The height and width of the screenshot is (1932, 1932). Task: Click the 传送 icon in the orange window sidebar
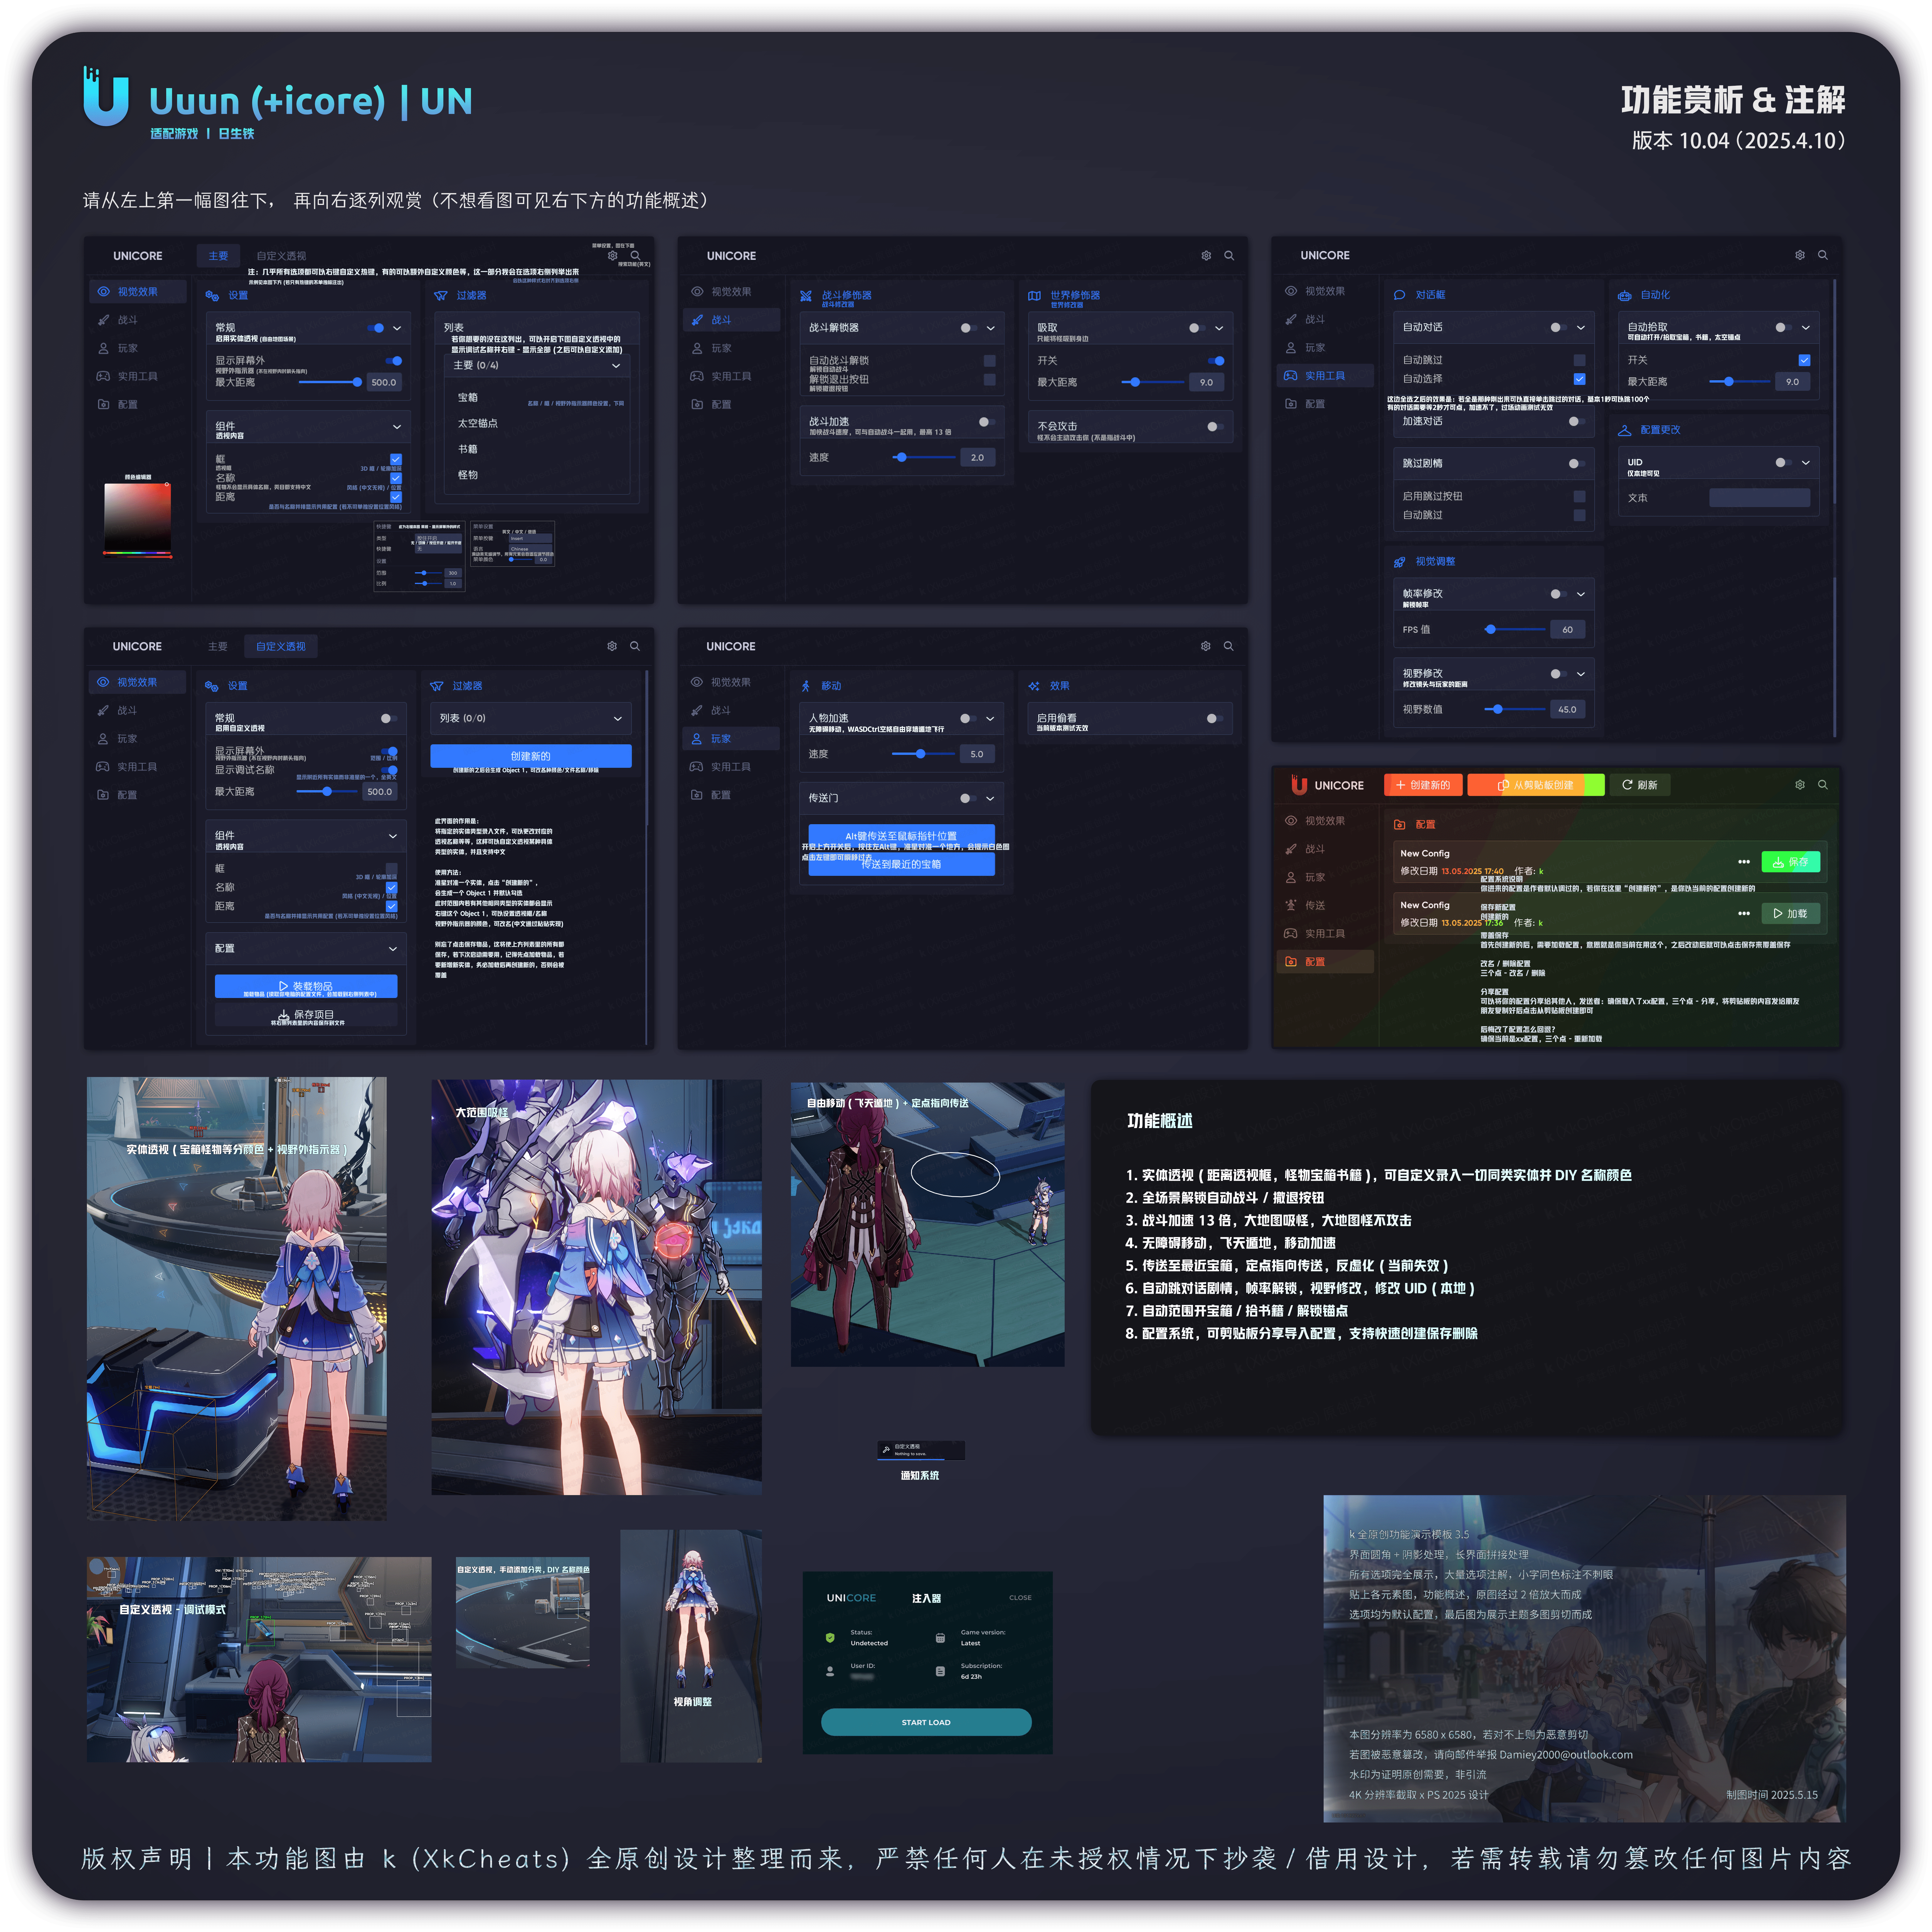[1291, 905]
